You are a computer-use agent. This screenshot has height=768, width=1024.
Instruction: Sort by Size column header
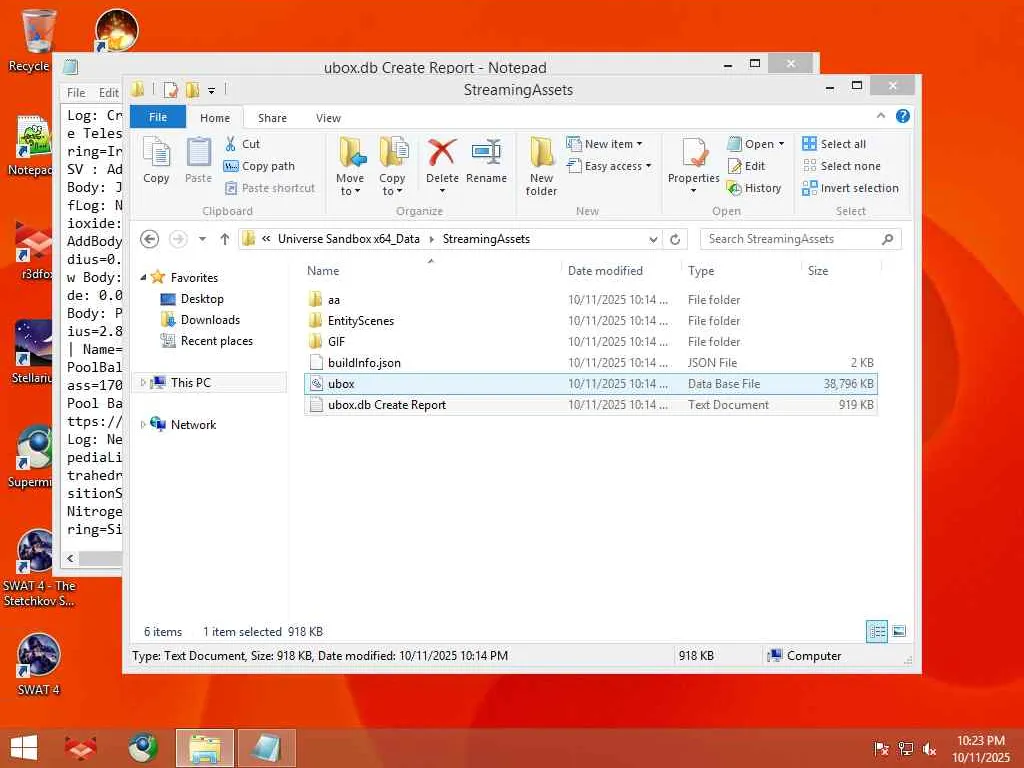pyautogui.click(x=841, y=270)
